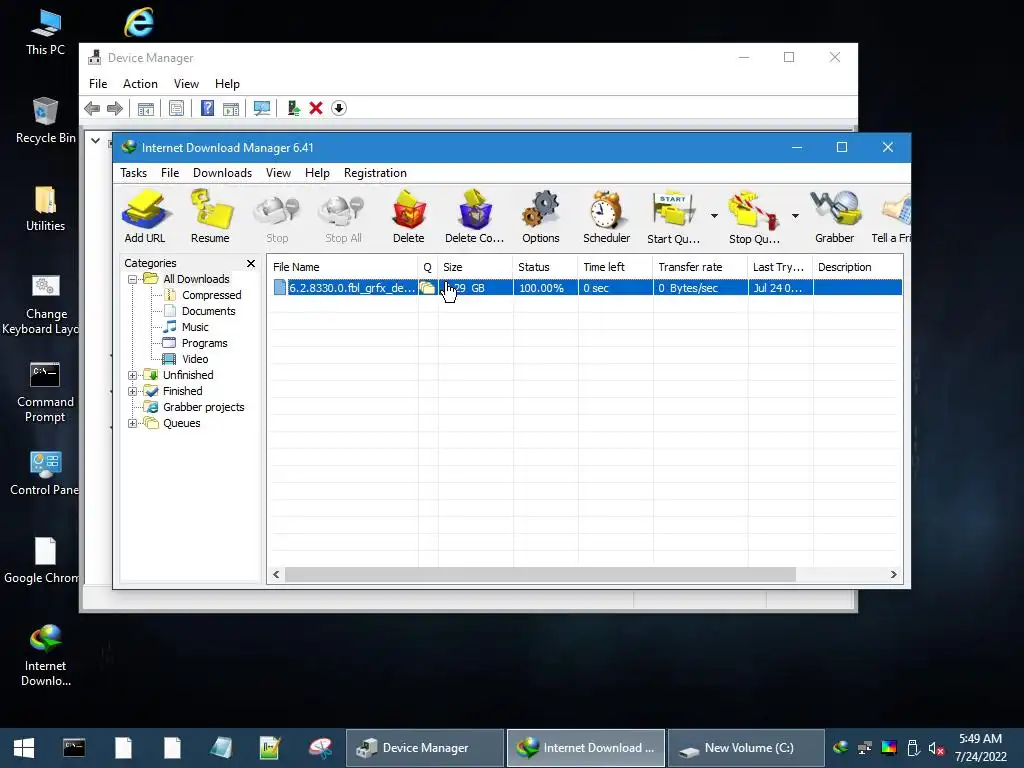Image resolution: width=1024 pixels, height=768 pixels.
Task: Click the download list scroll right arrow
Action: coord(893,575)
